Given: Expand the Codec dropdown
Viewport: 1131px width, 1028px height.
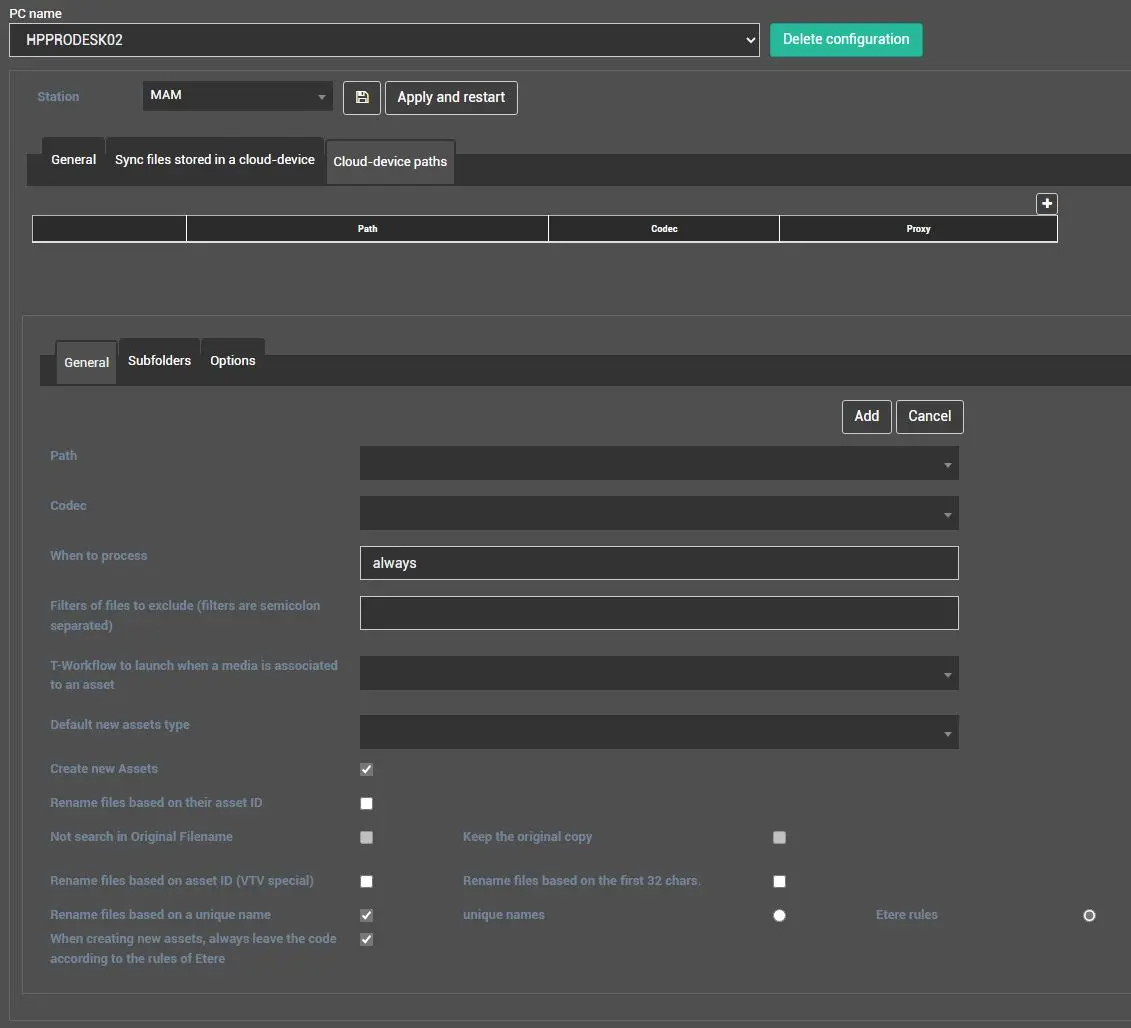Looking at the screenshot, I should 658,514.
